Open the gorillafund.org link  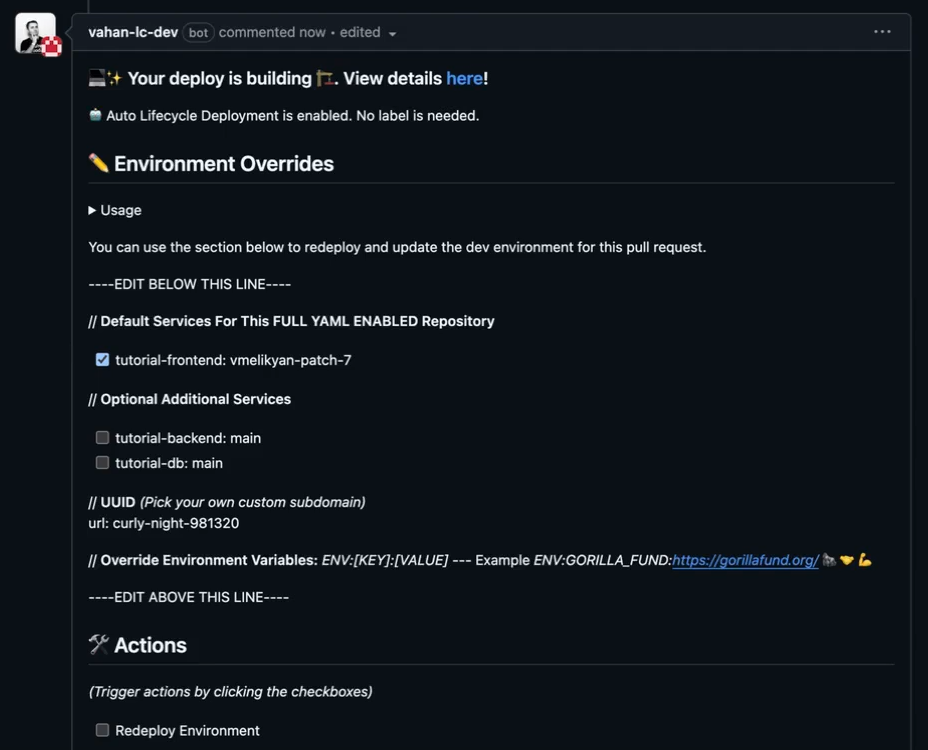745,560
